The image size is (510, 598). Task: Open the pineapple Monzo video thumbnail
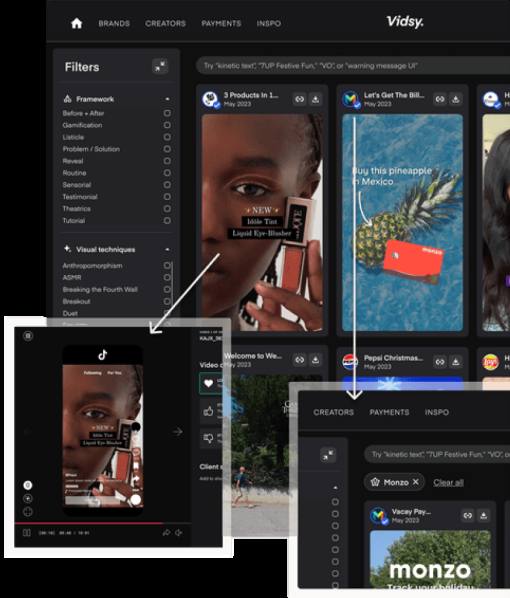[402, 223]
